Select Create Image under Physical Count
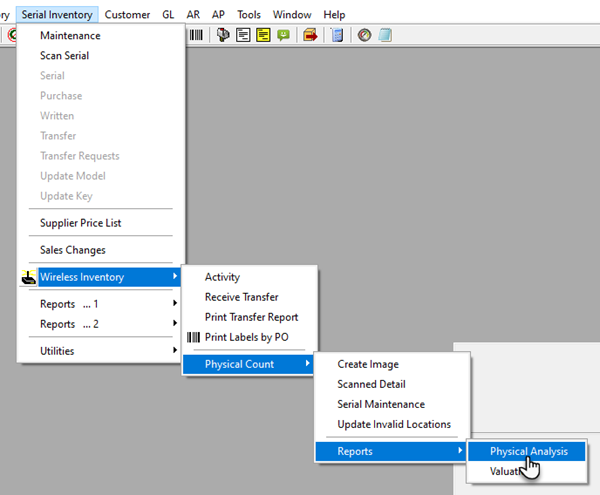 (x=392, y=364)
